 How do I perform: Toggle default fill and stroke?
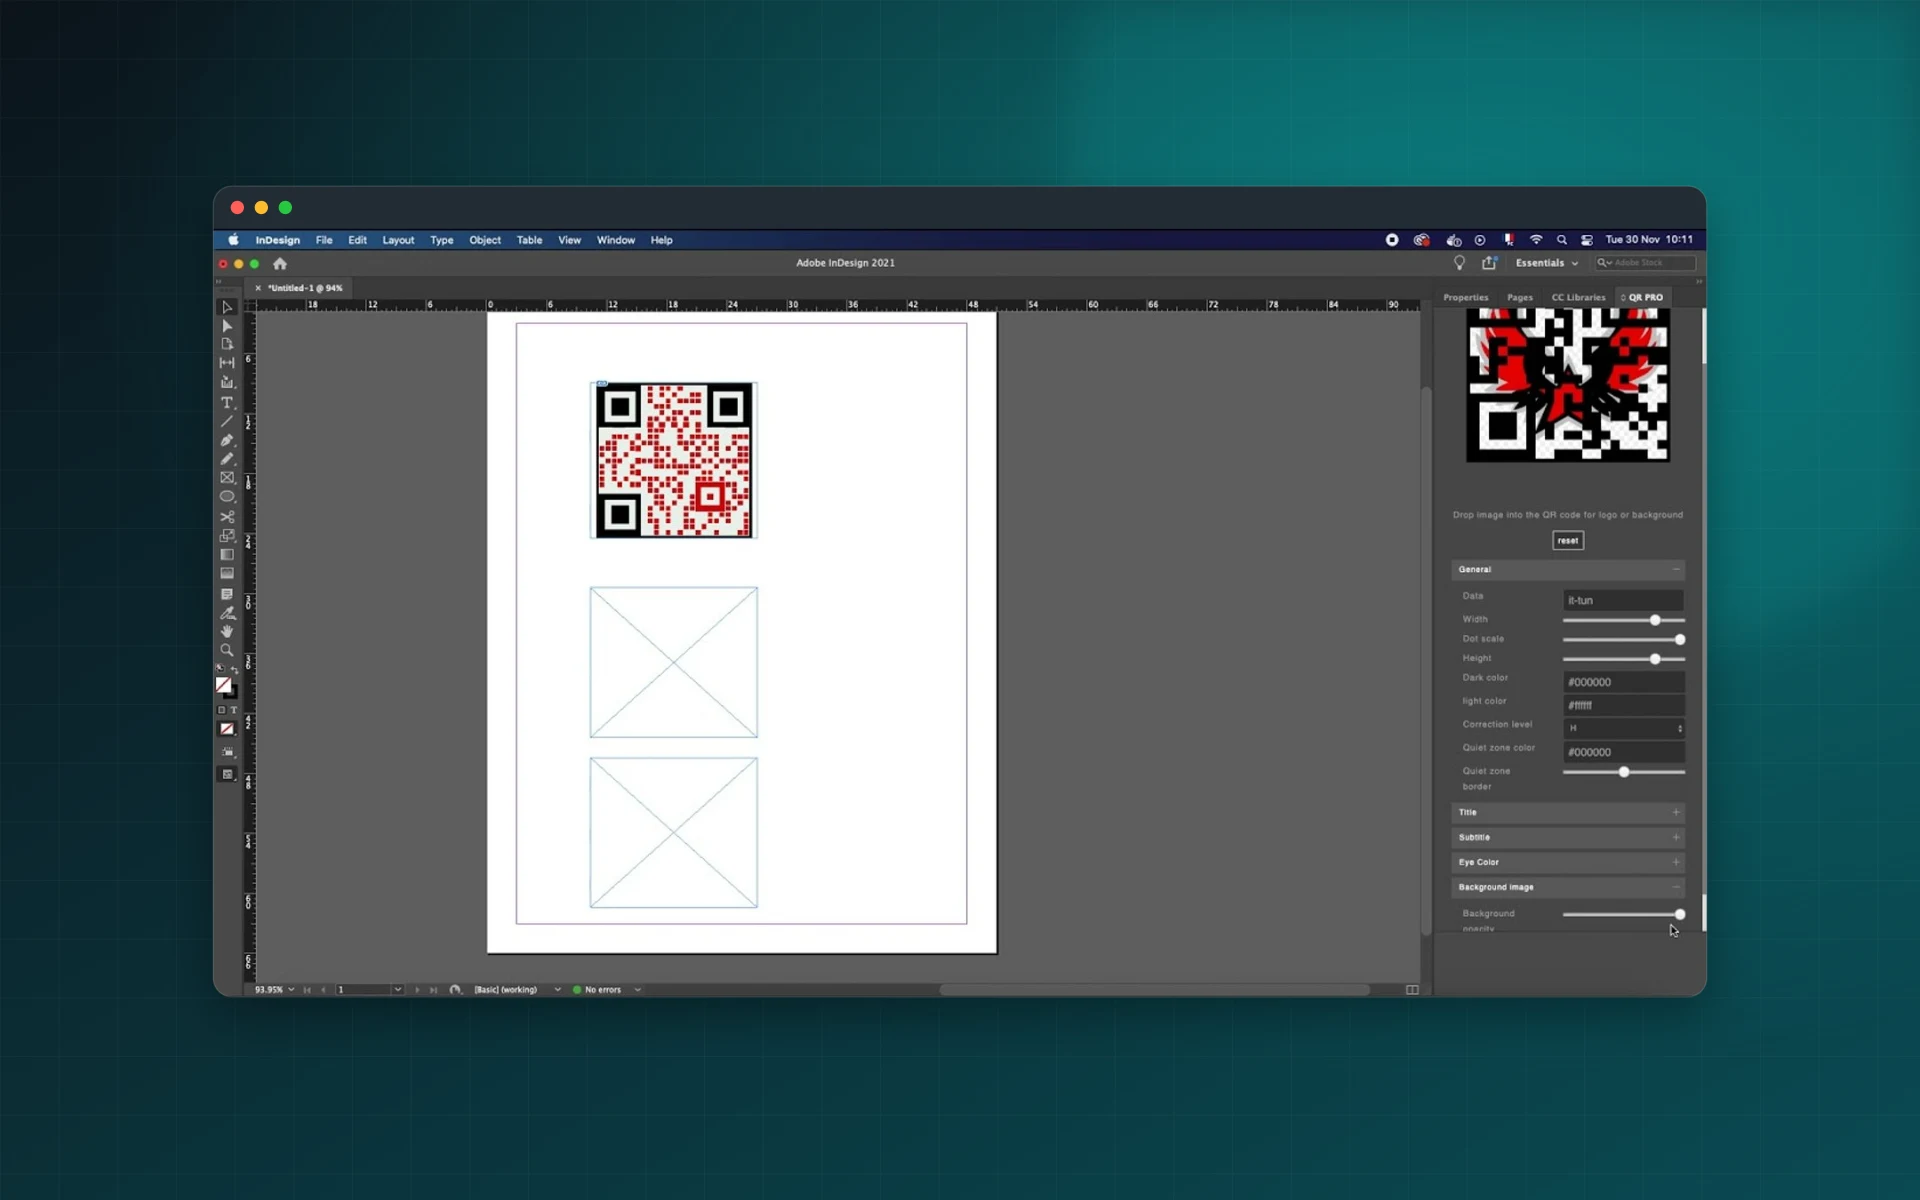tap(220, 669)
